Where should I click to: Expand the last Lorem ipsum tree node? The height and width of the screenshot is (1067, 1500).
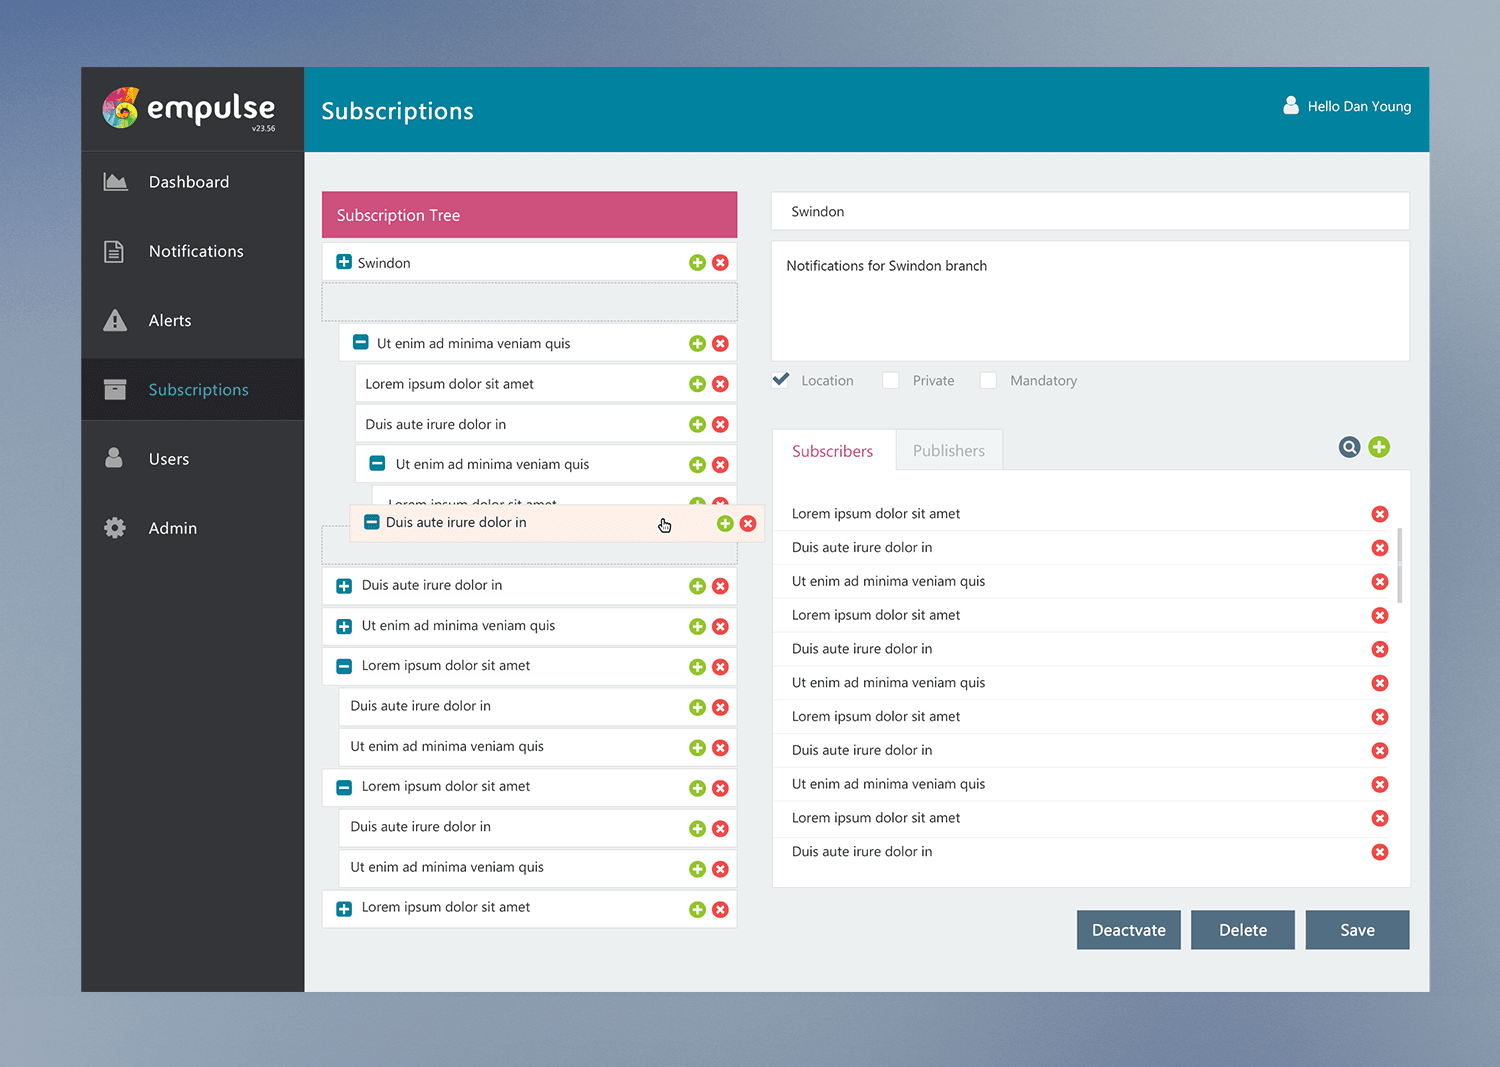pos(344,909)
